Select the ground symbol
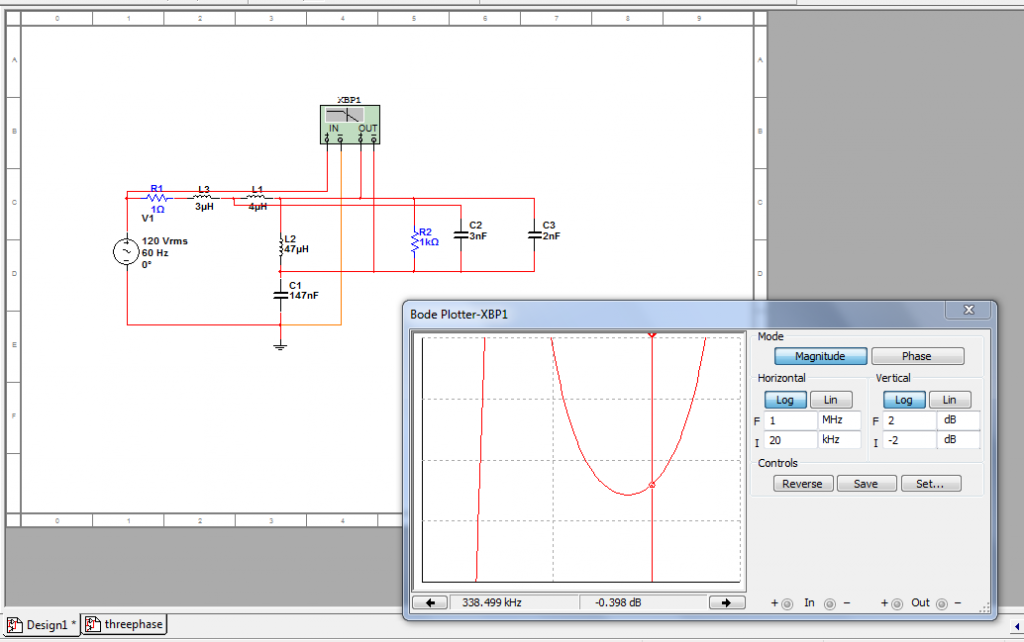The width and height of the screenshot is (1024, 642). pos(280,346)
